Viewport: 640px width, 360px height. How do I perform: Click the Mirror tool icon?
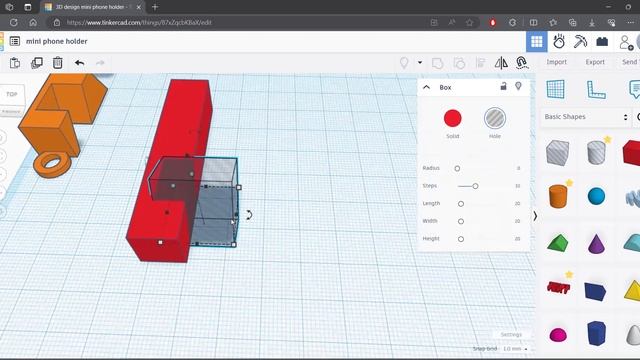pos(501,63)
